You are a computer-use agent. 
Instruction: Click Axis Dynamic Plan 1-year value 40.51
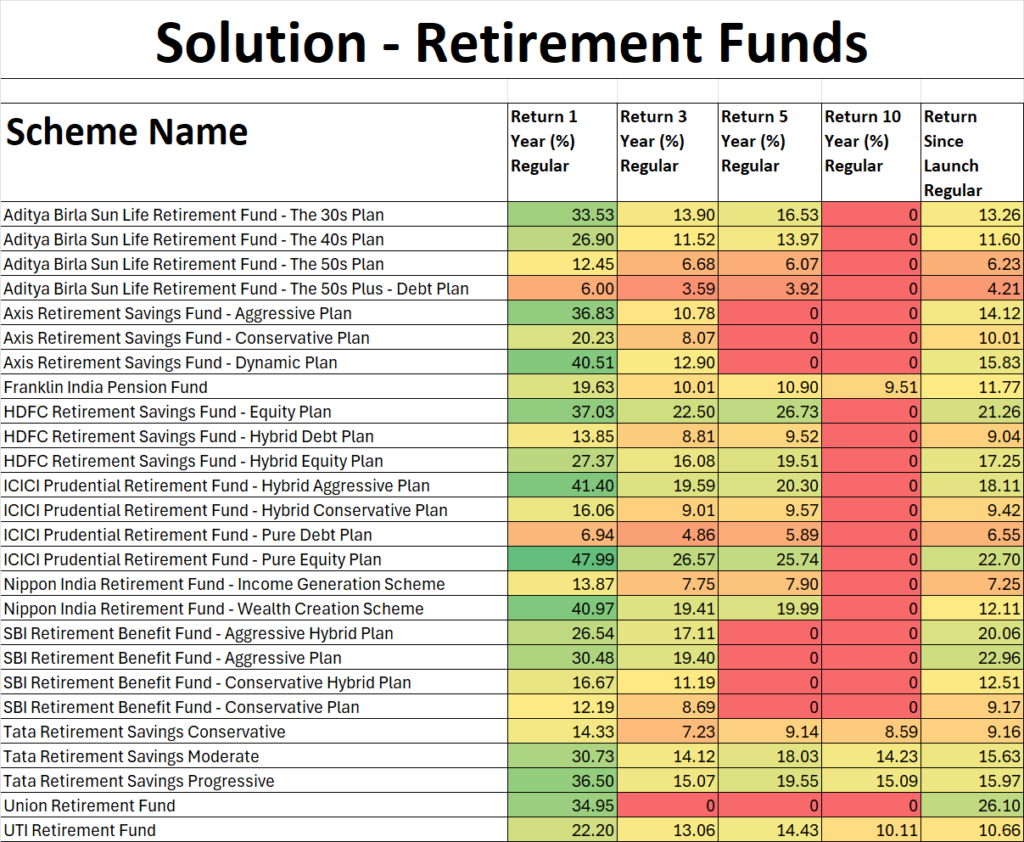562,362
